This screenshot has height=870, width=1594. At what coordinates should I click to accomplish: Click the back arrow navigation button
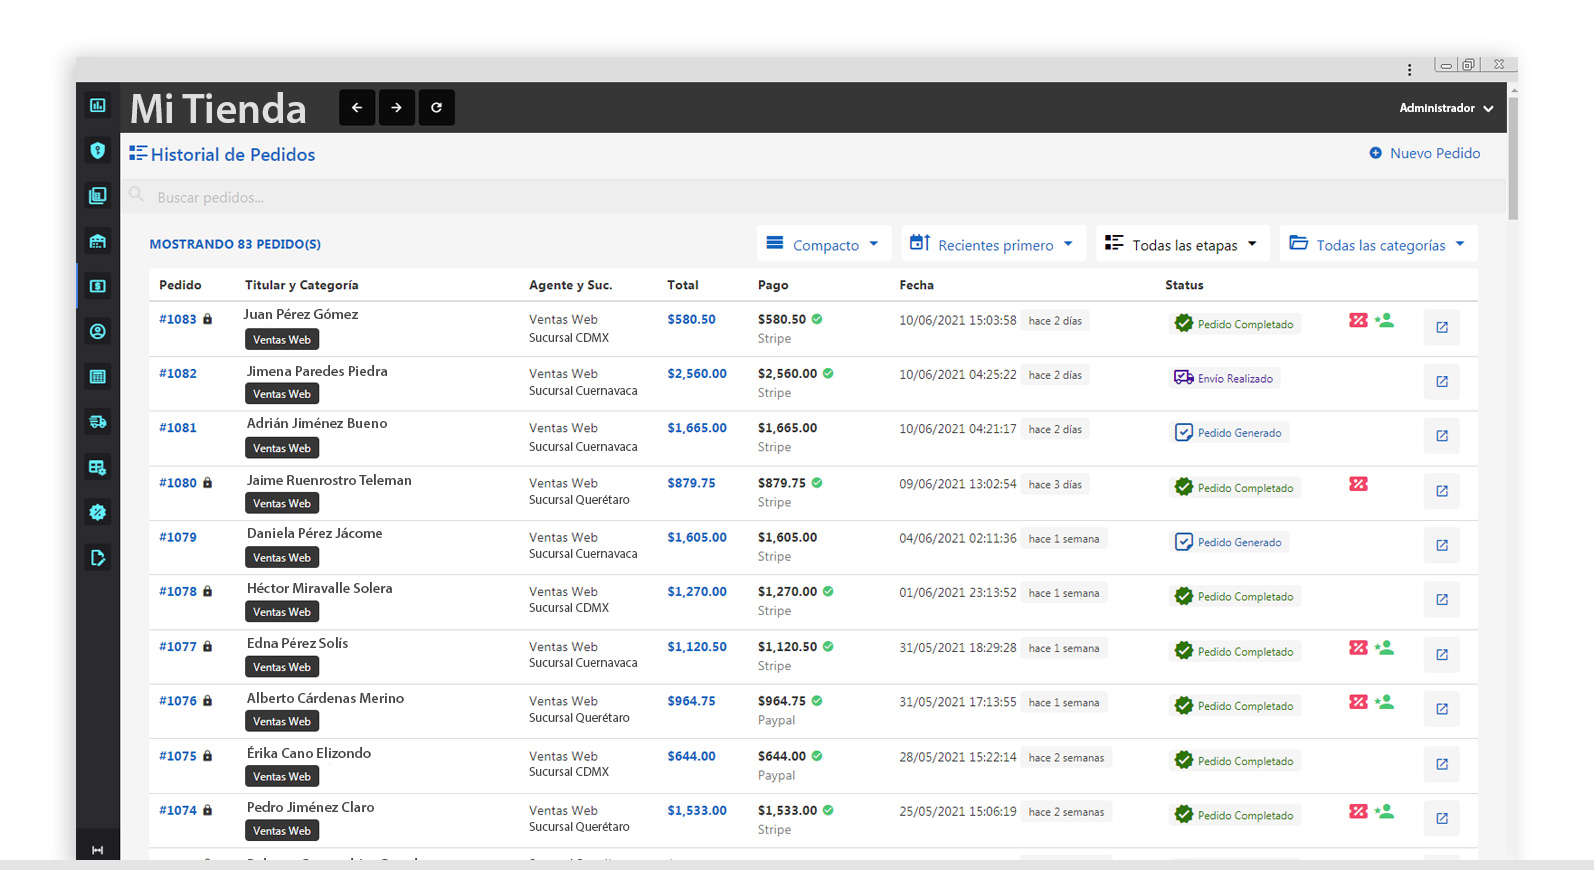[357, 107]
